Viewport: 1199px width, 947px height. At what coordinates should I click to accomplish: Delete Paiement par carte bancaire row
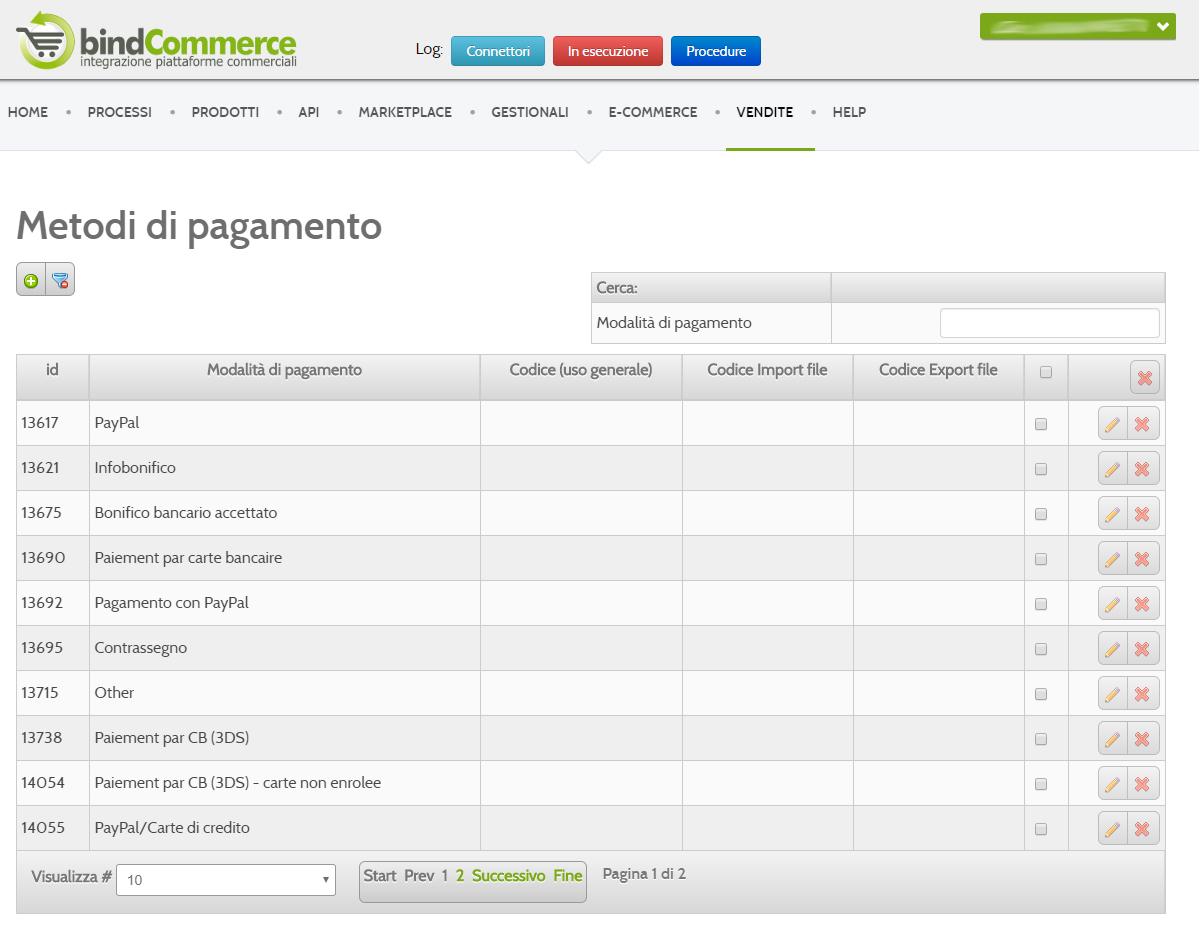point(1142,559)
